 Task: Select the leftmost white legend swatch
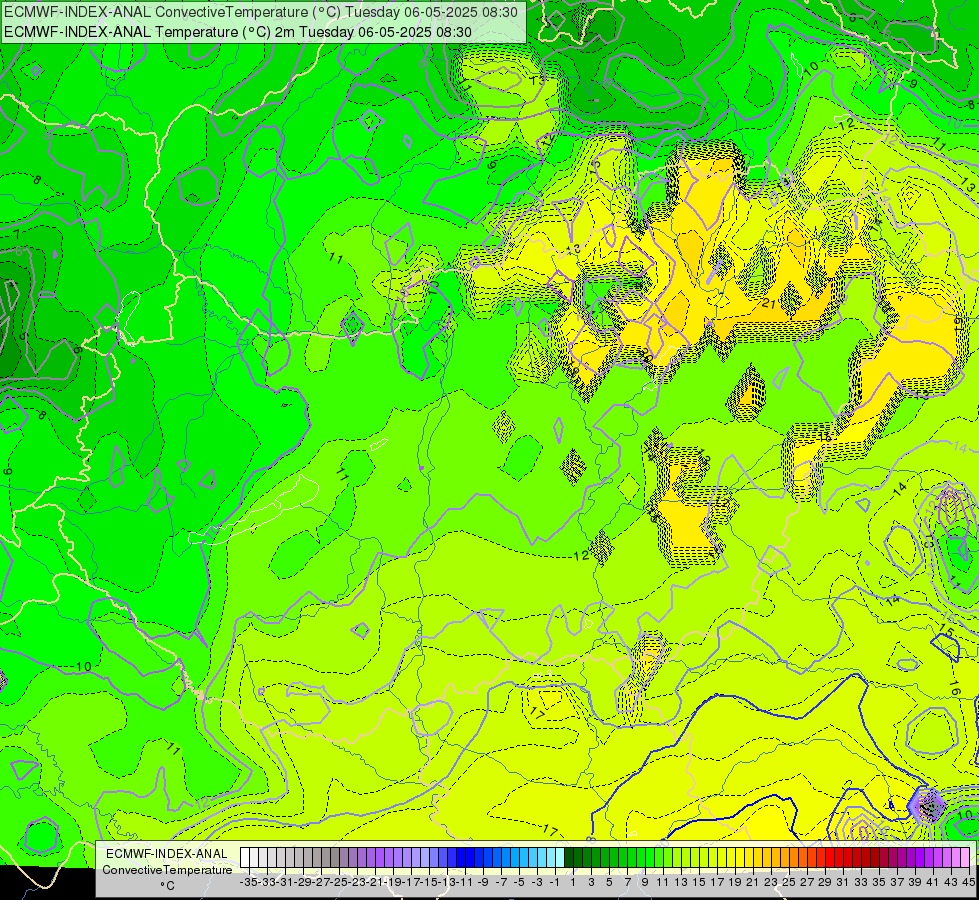[245, 857]
